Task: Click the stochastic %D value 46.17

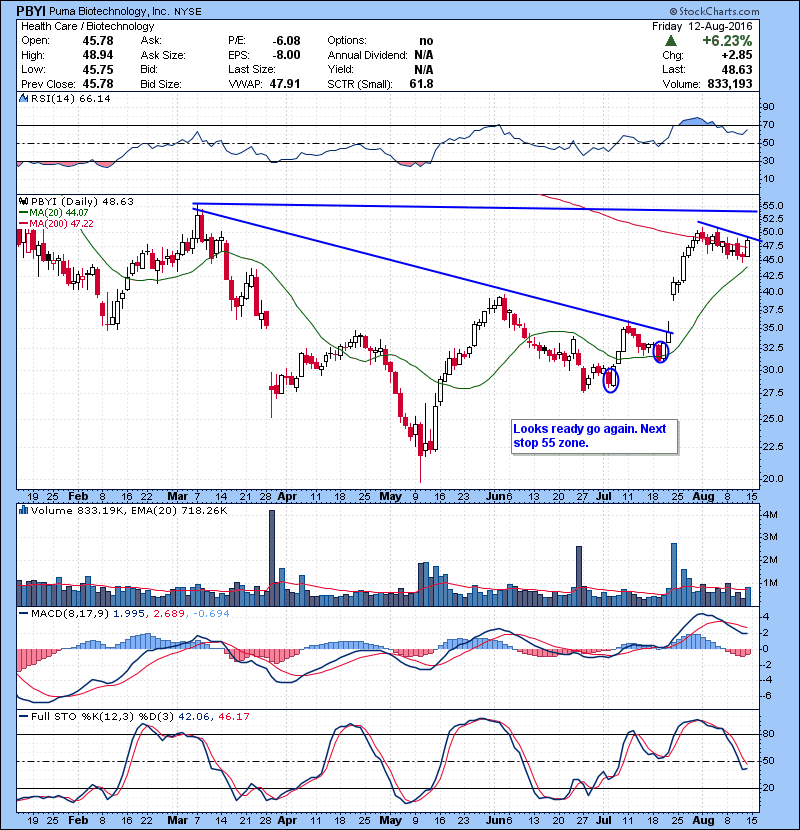Action: [x=233, y=717]
